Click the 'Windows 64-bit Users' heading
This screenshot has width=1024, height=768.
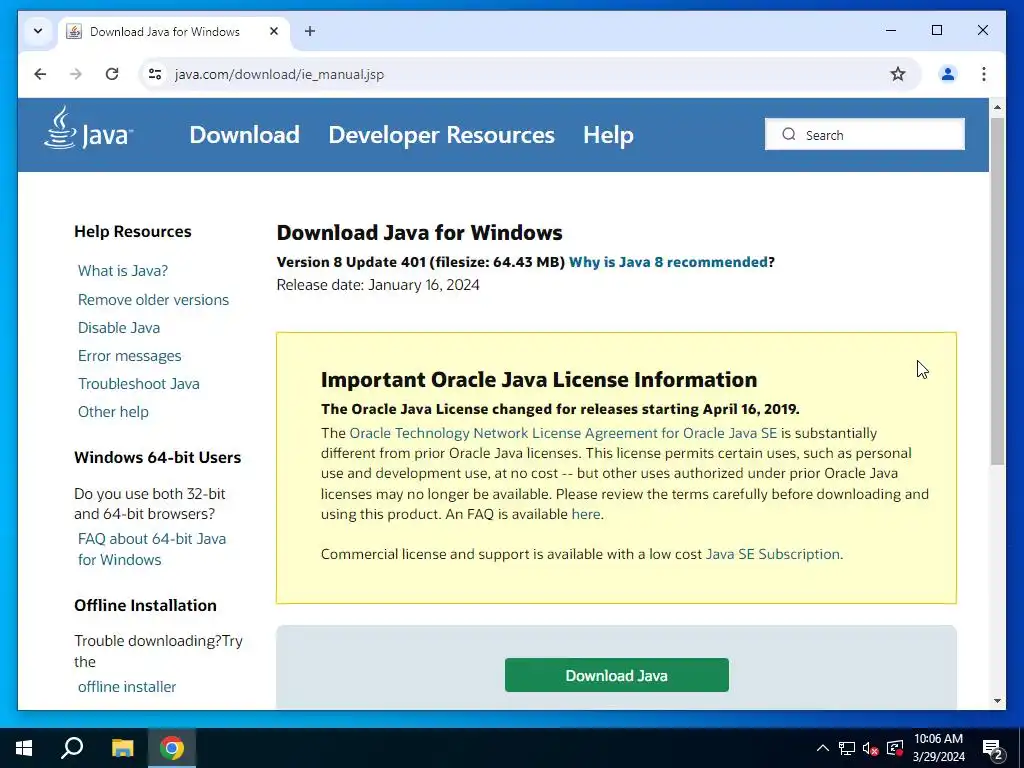click(157, 457)
